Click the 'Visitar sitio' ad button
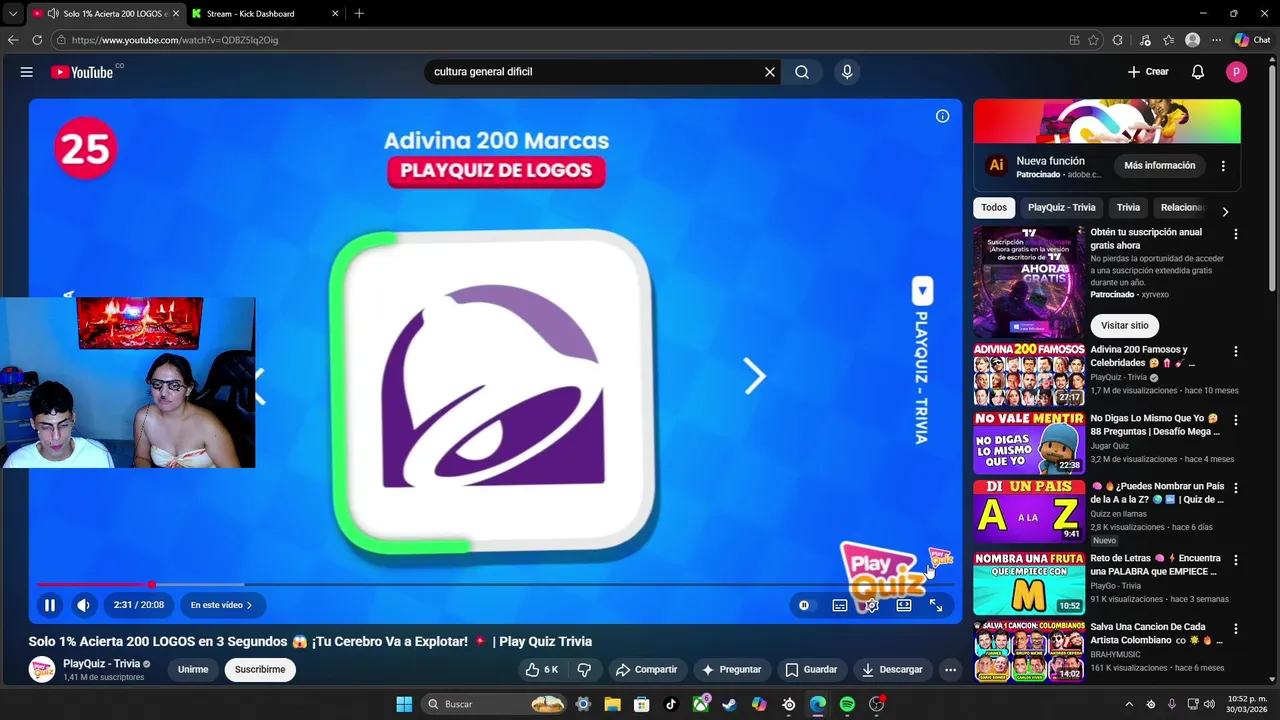This screenshot has width=1280, height=720. point(1125,326)
